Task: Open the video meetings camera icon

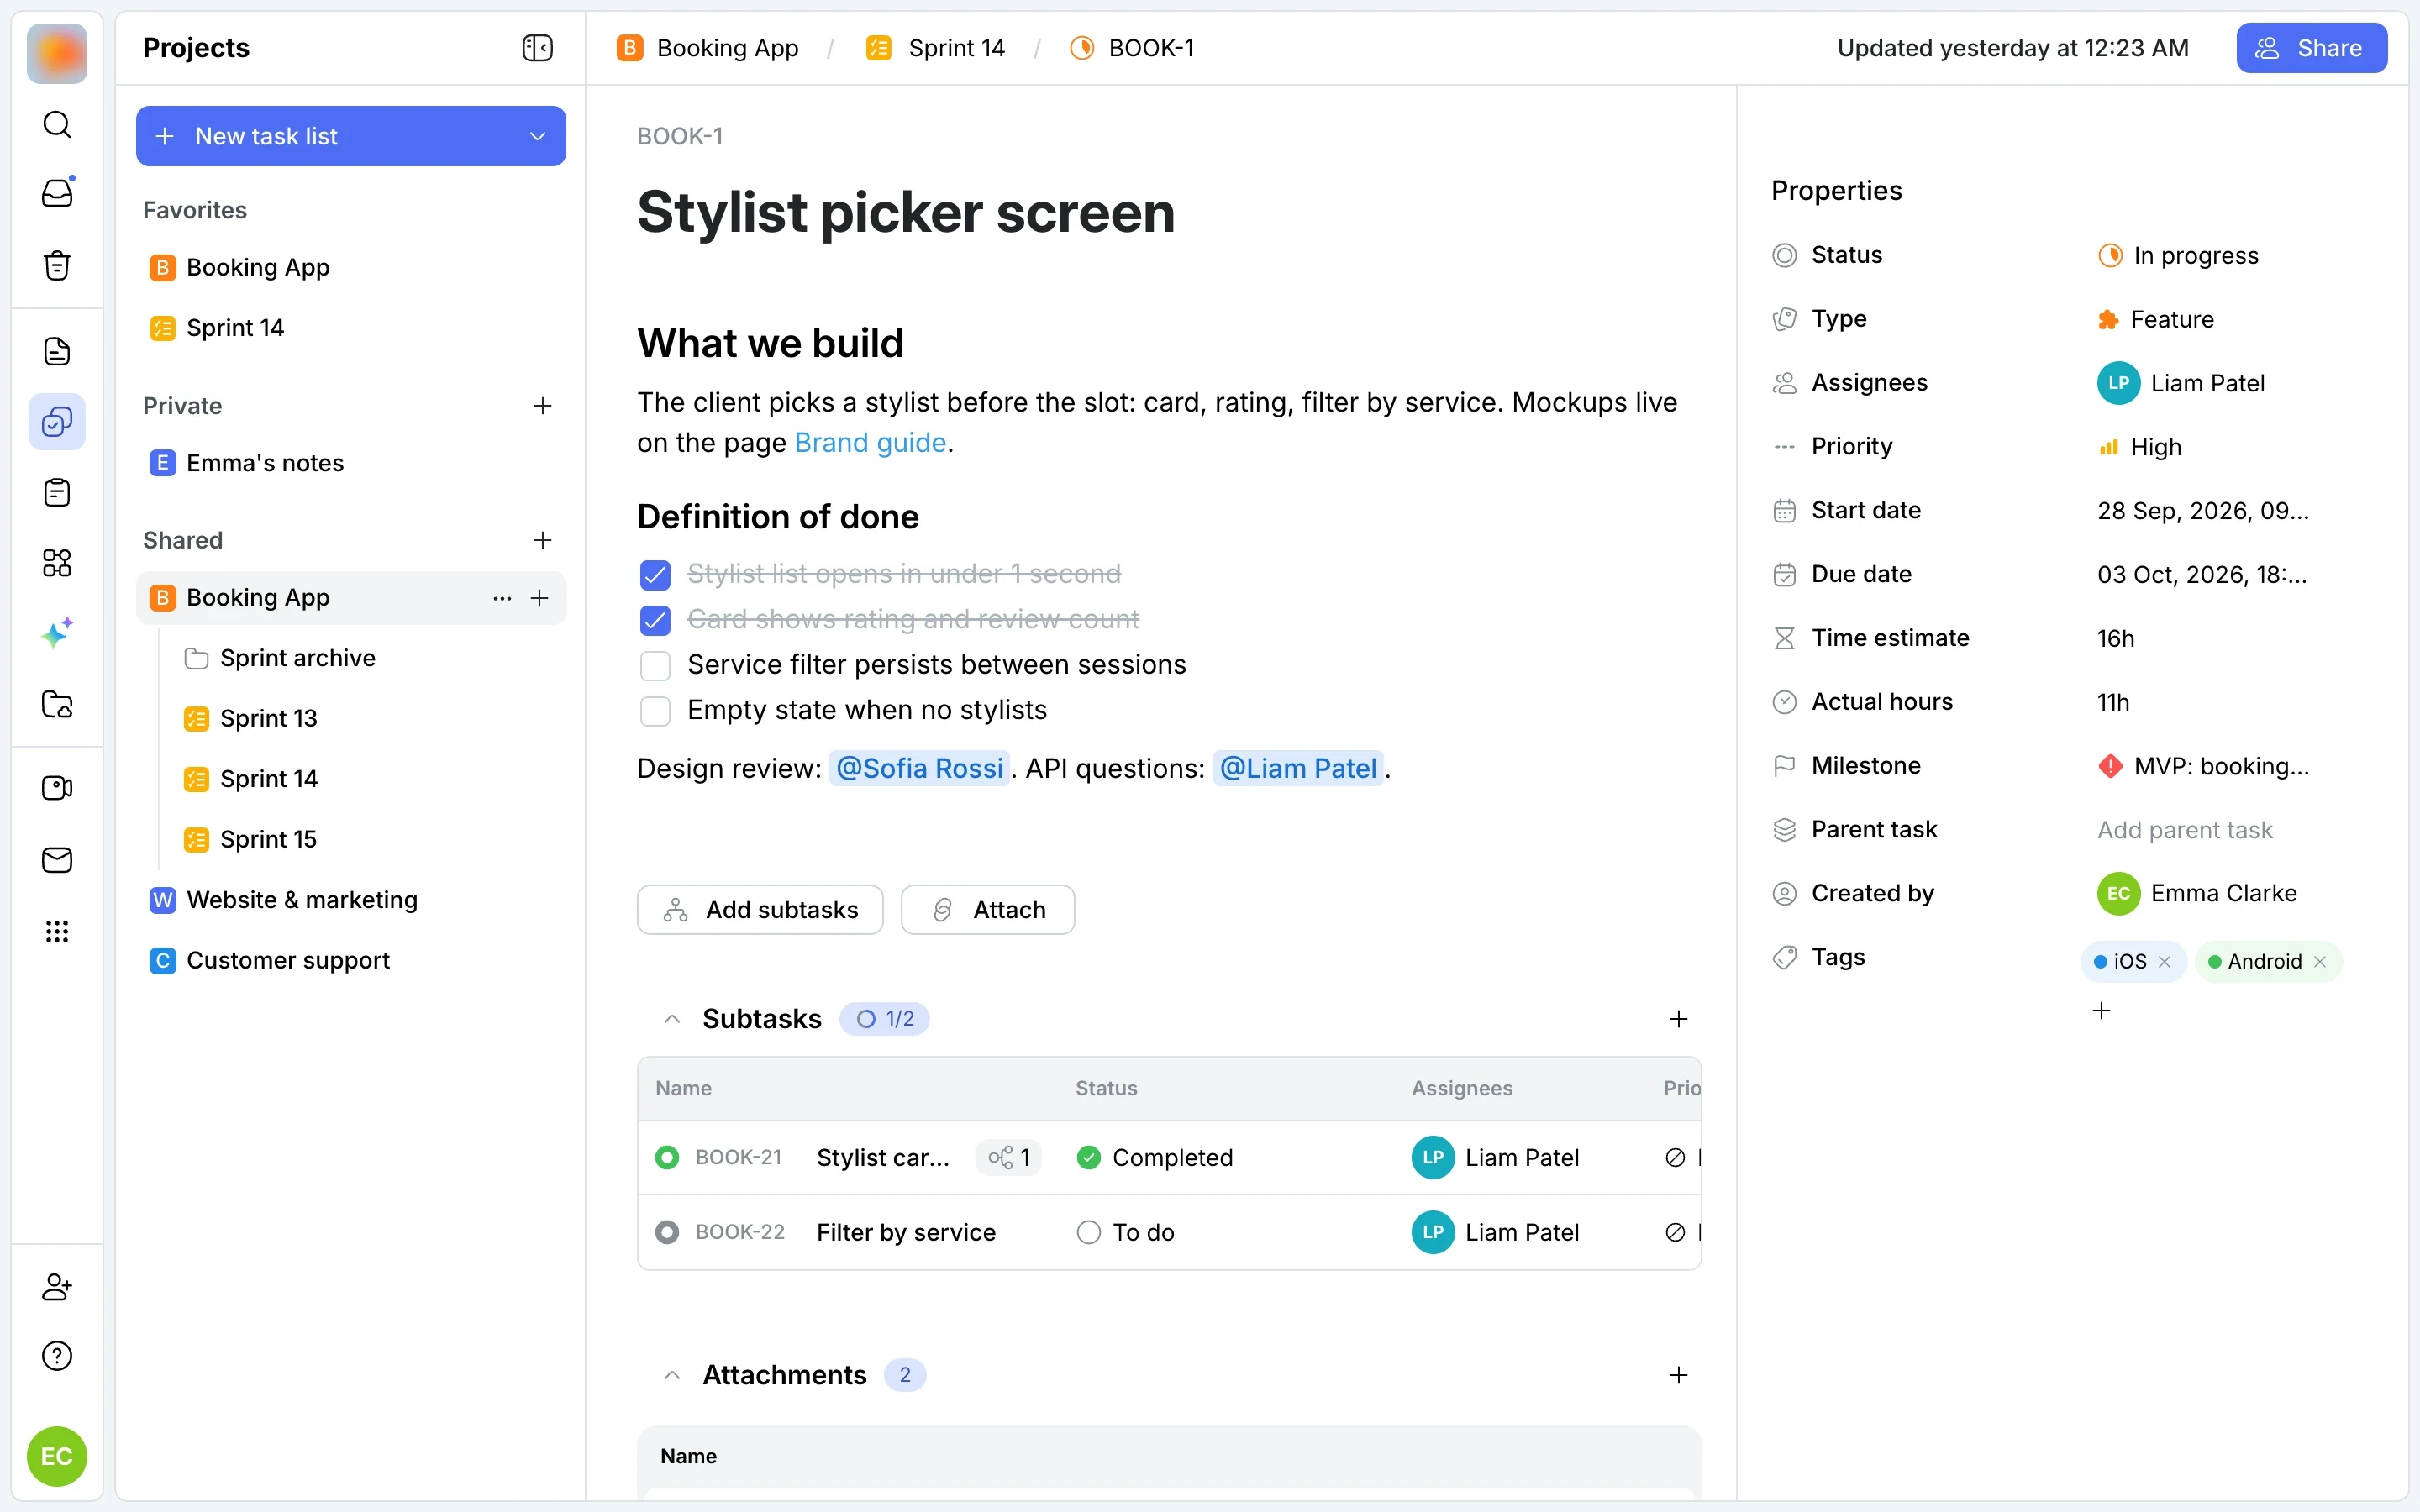Action: (57, 788)
